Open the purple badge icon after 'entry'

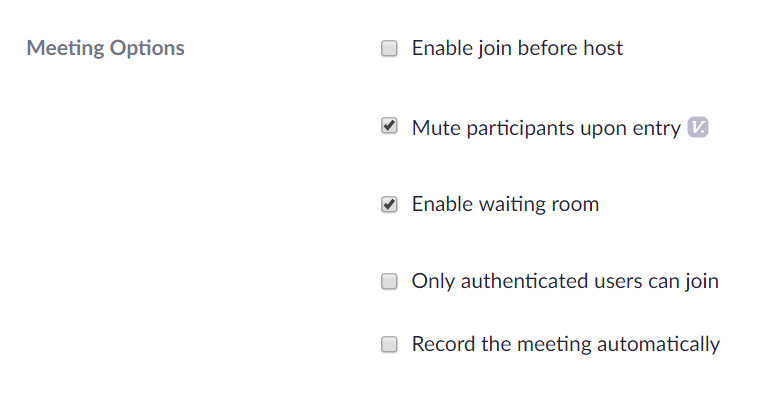(698, 127)
